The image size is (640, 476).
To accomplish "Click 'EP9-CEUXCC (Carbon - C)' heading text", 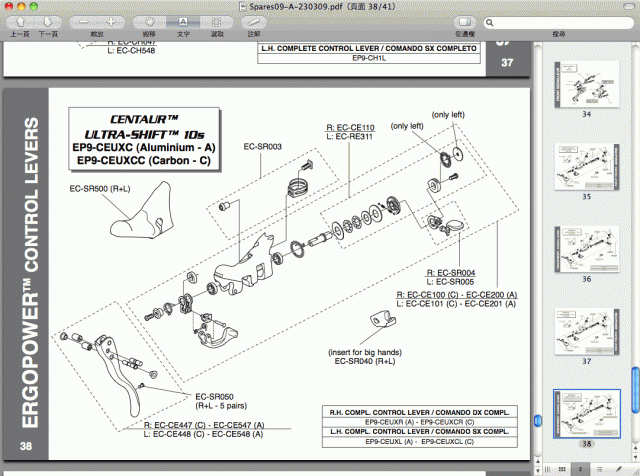I will (144, 160).
